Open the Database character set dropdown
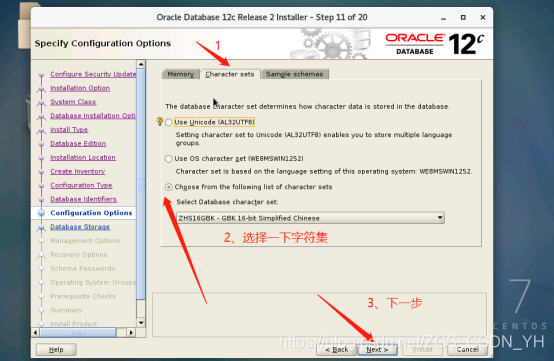 click(310, 218)
